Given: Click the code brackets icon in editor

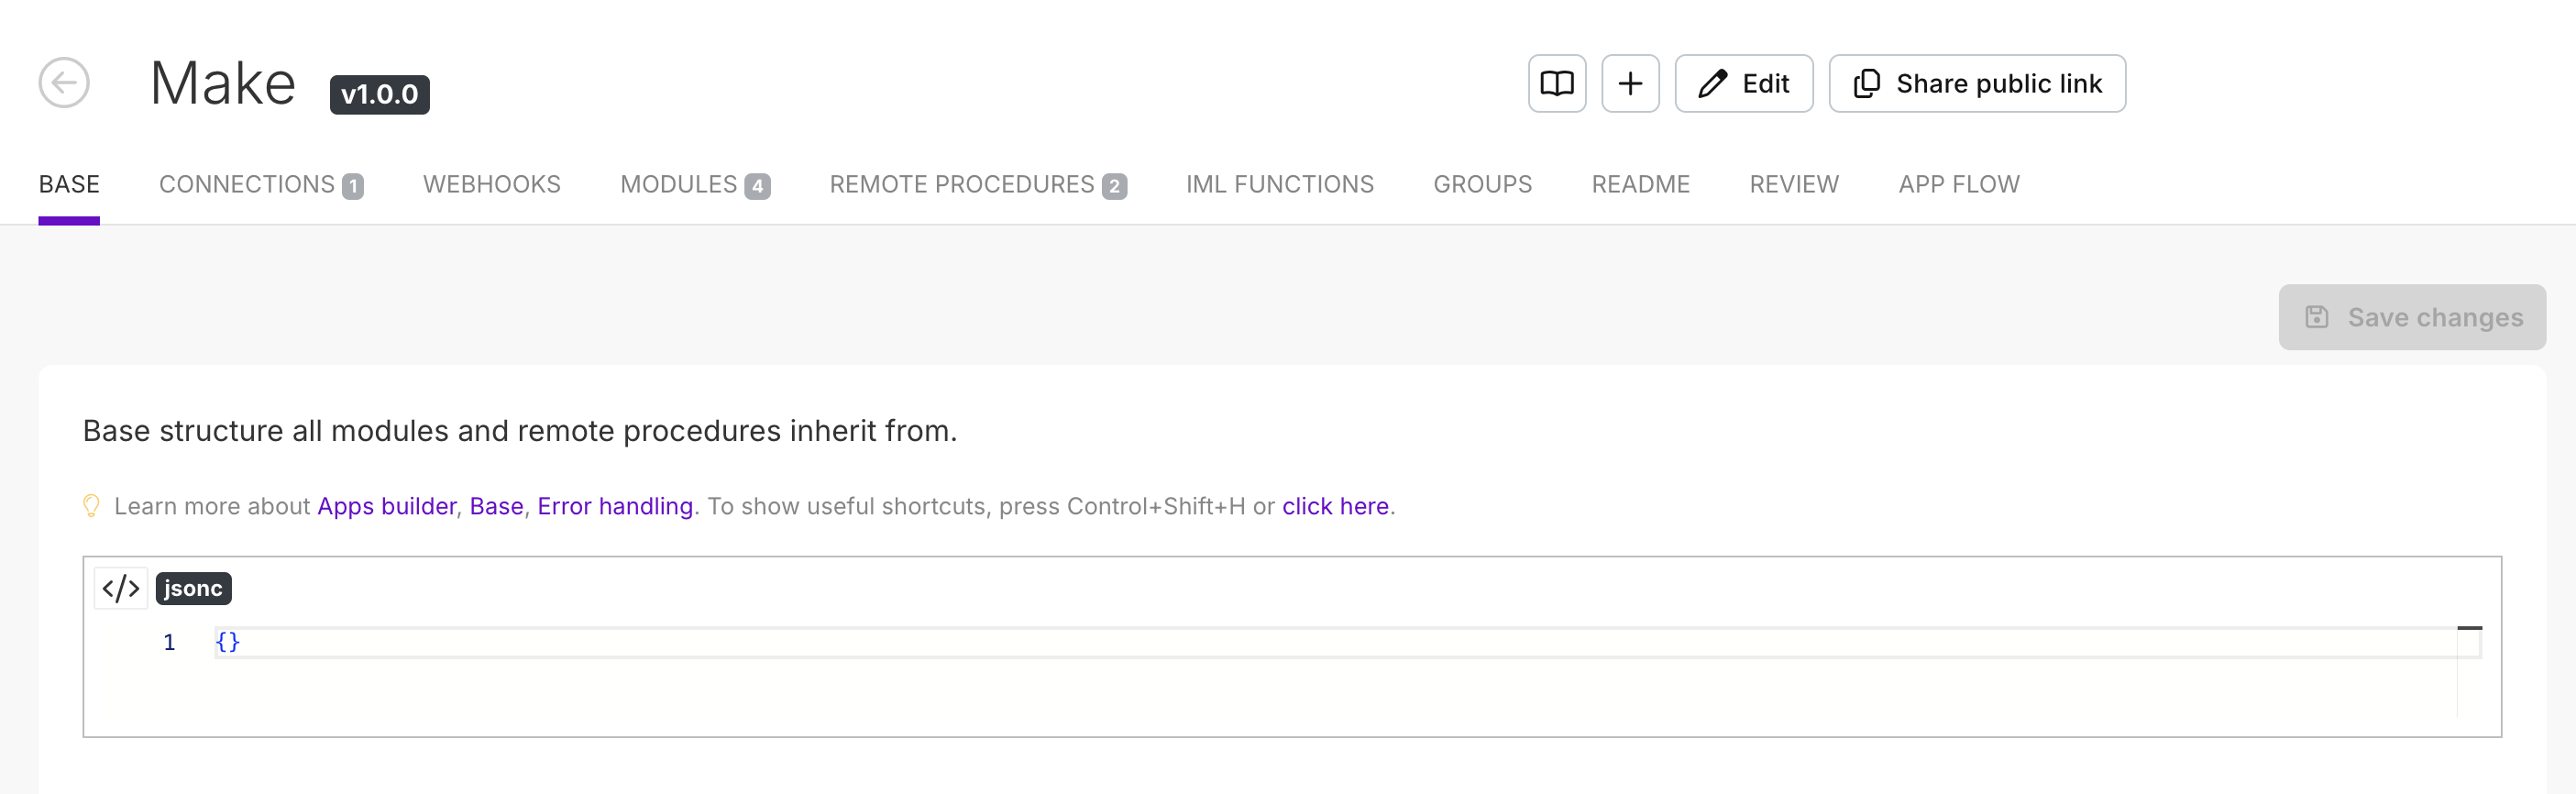Looking at the screenshot, I should pyautogui.click(x=121, y=588).
